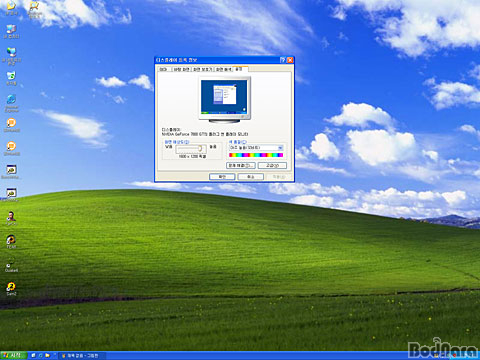
Task: Select the FarCry game shortcut icon
Action: 11,218
